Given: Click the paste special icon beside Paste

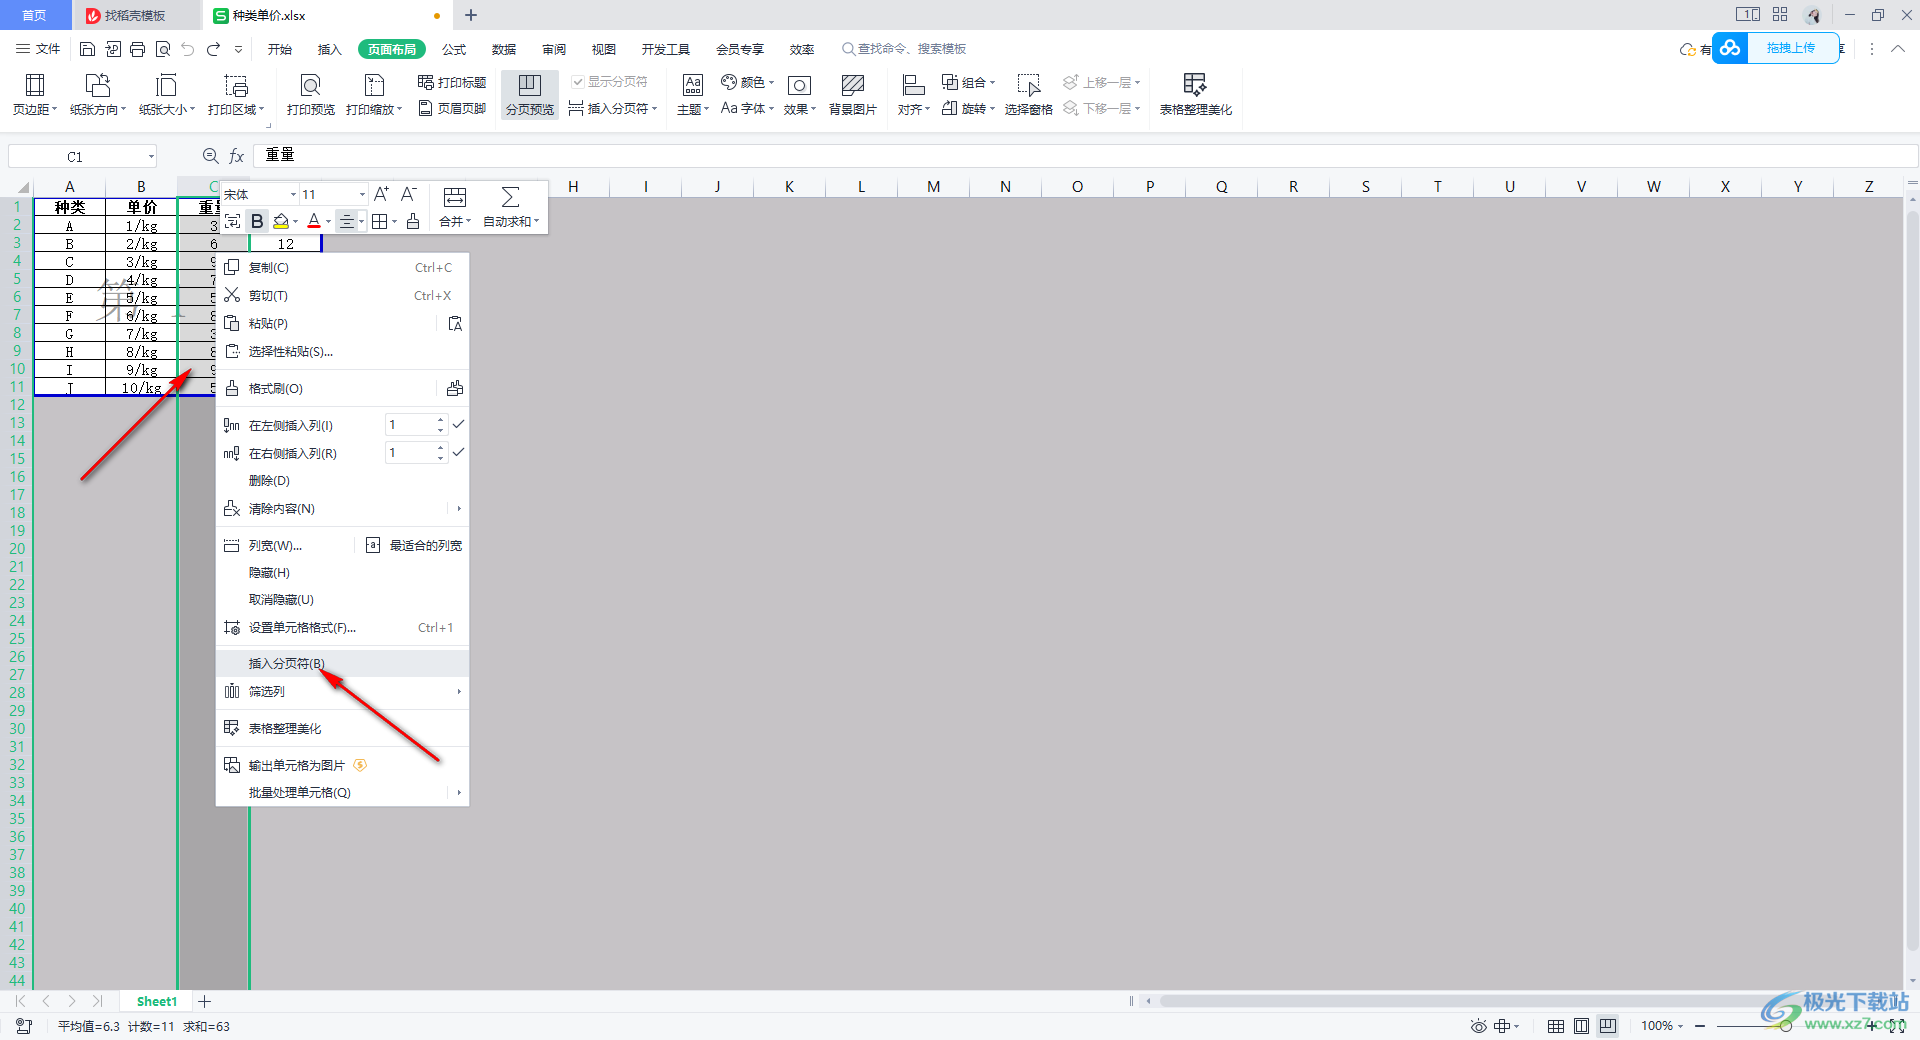Looking at the screenshot, I should (x=455, y=323).
